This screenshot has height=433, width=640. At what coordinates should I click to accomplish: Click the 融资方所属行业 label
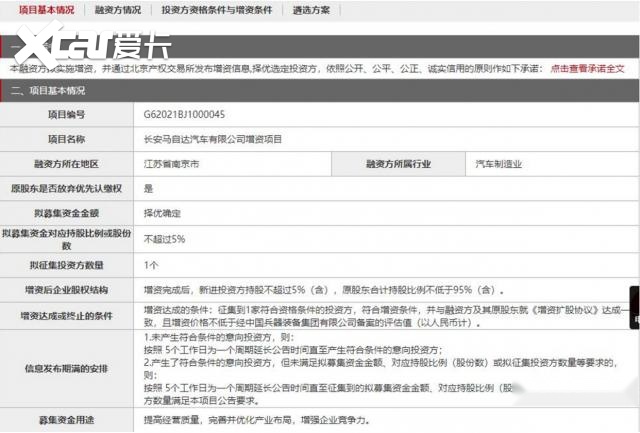pos(398,164)
